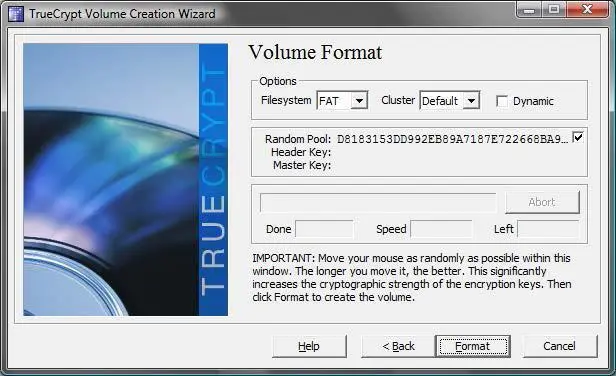The image size is (616, 376).
Task: Click the Left time field
Action: click(548, 229)
